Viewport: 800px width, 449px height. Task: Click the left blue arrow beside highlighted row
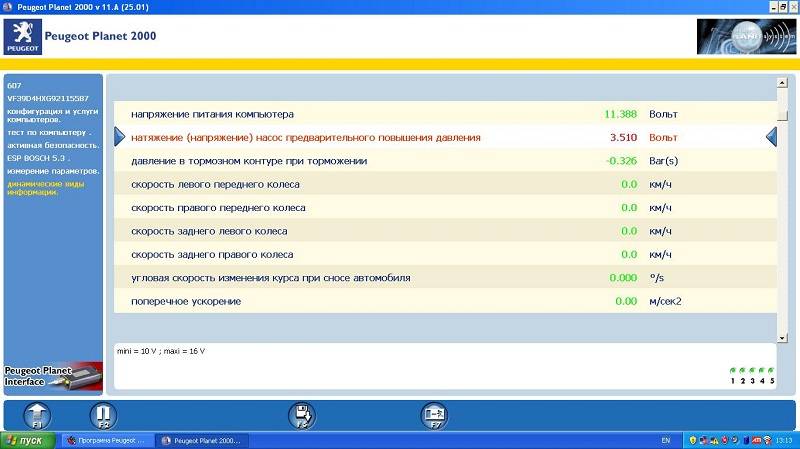(x=119, y=137)
